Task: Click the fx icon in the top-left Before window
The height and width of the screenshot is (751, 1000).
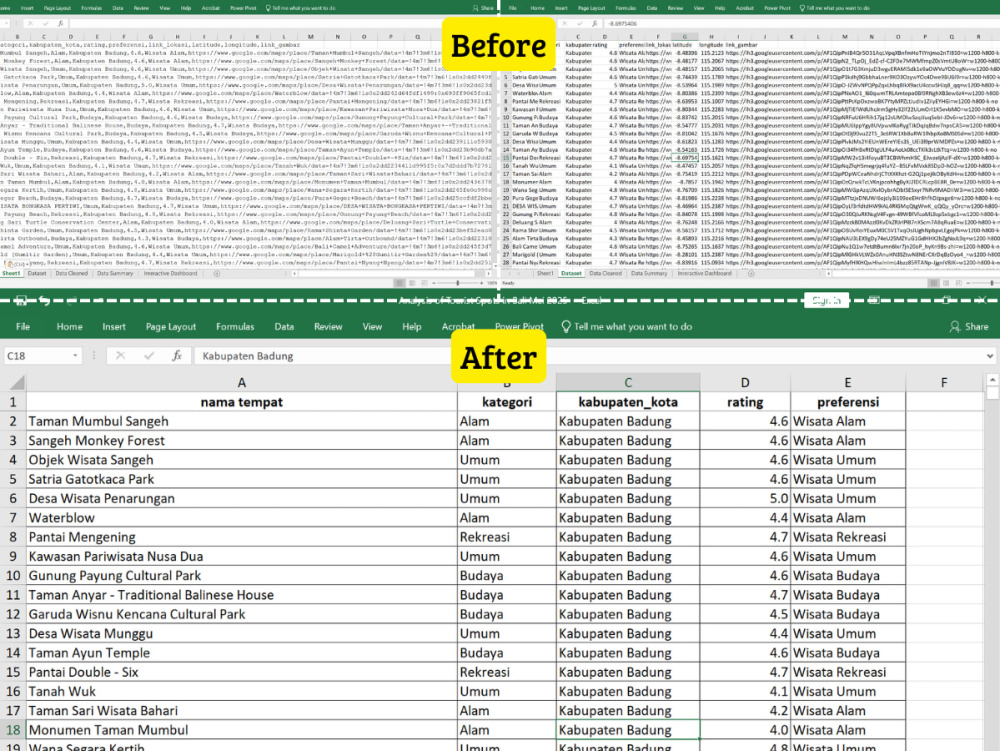Action: [61, 24]
